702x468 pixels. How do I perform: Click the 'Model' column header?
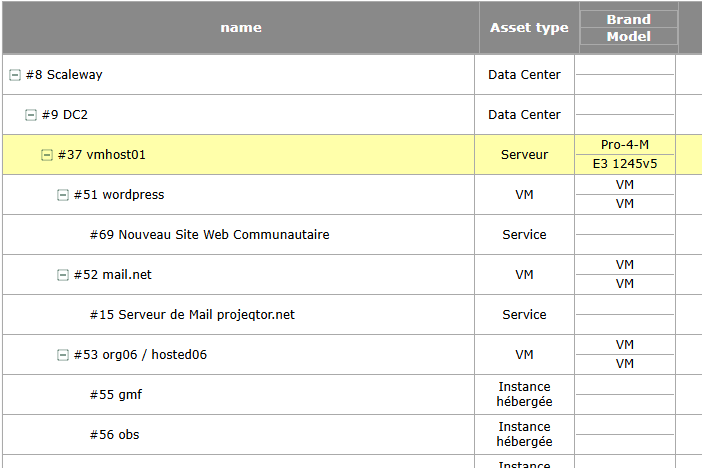(x=628, y=37)
